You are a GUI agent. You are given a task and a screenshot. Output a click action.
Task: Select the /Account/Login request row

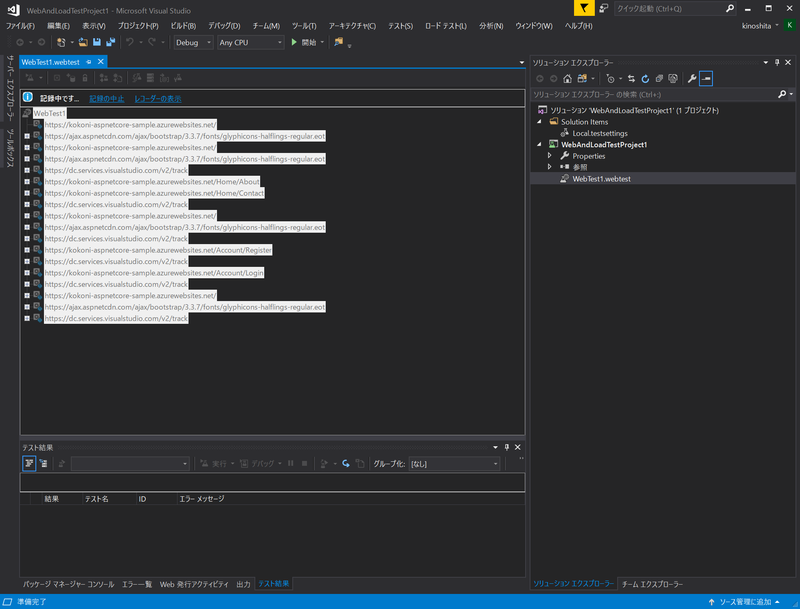tap(154, 273)
